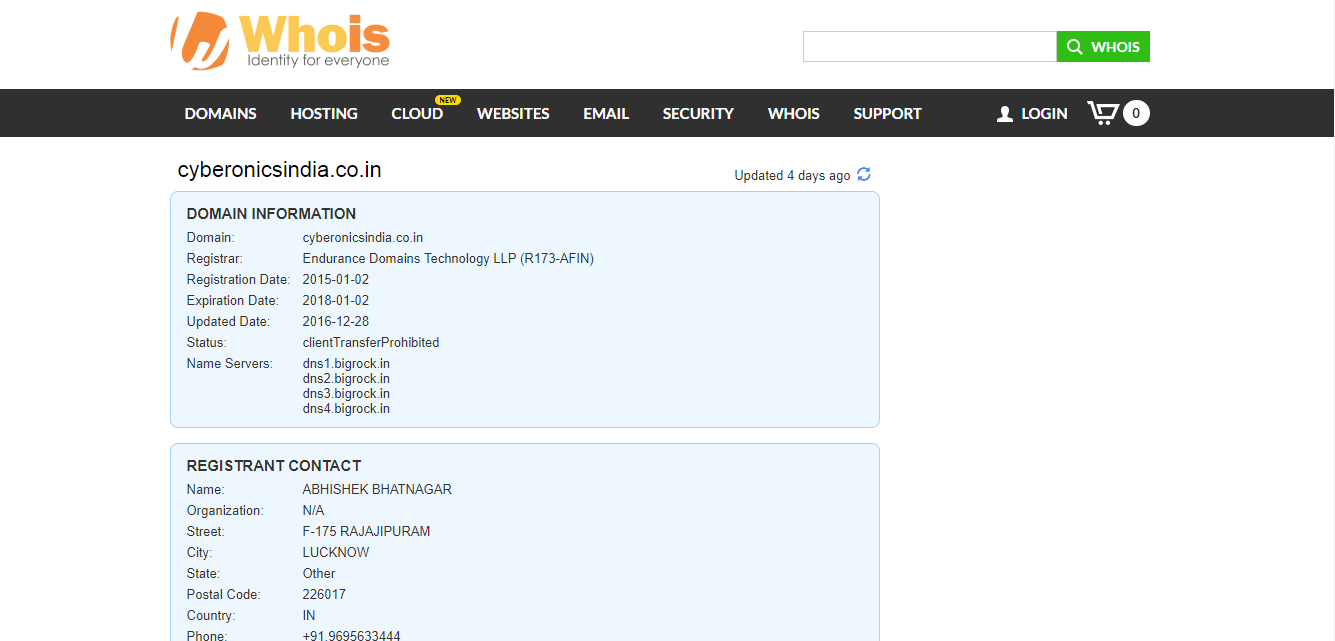The width and height of the screenshot is (1335, 641).
Task: Open the DOMAINS menu
Action: pyautogui.click(x=220, y=114)
